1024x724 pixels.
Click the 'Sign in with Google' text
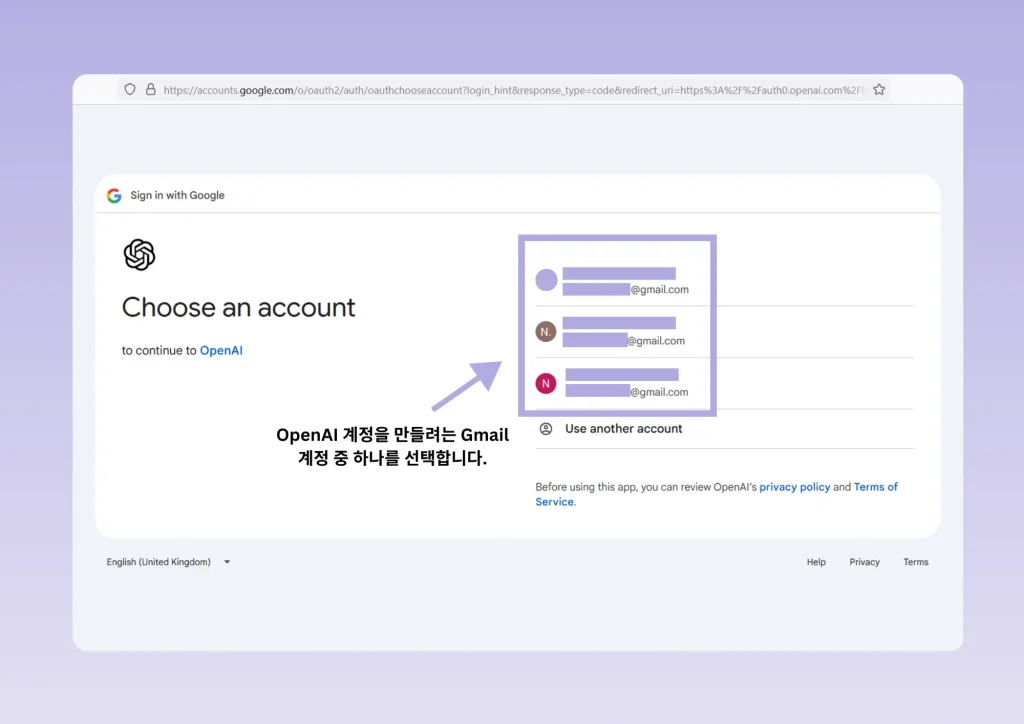coord(177,195)
